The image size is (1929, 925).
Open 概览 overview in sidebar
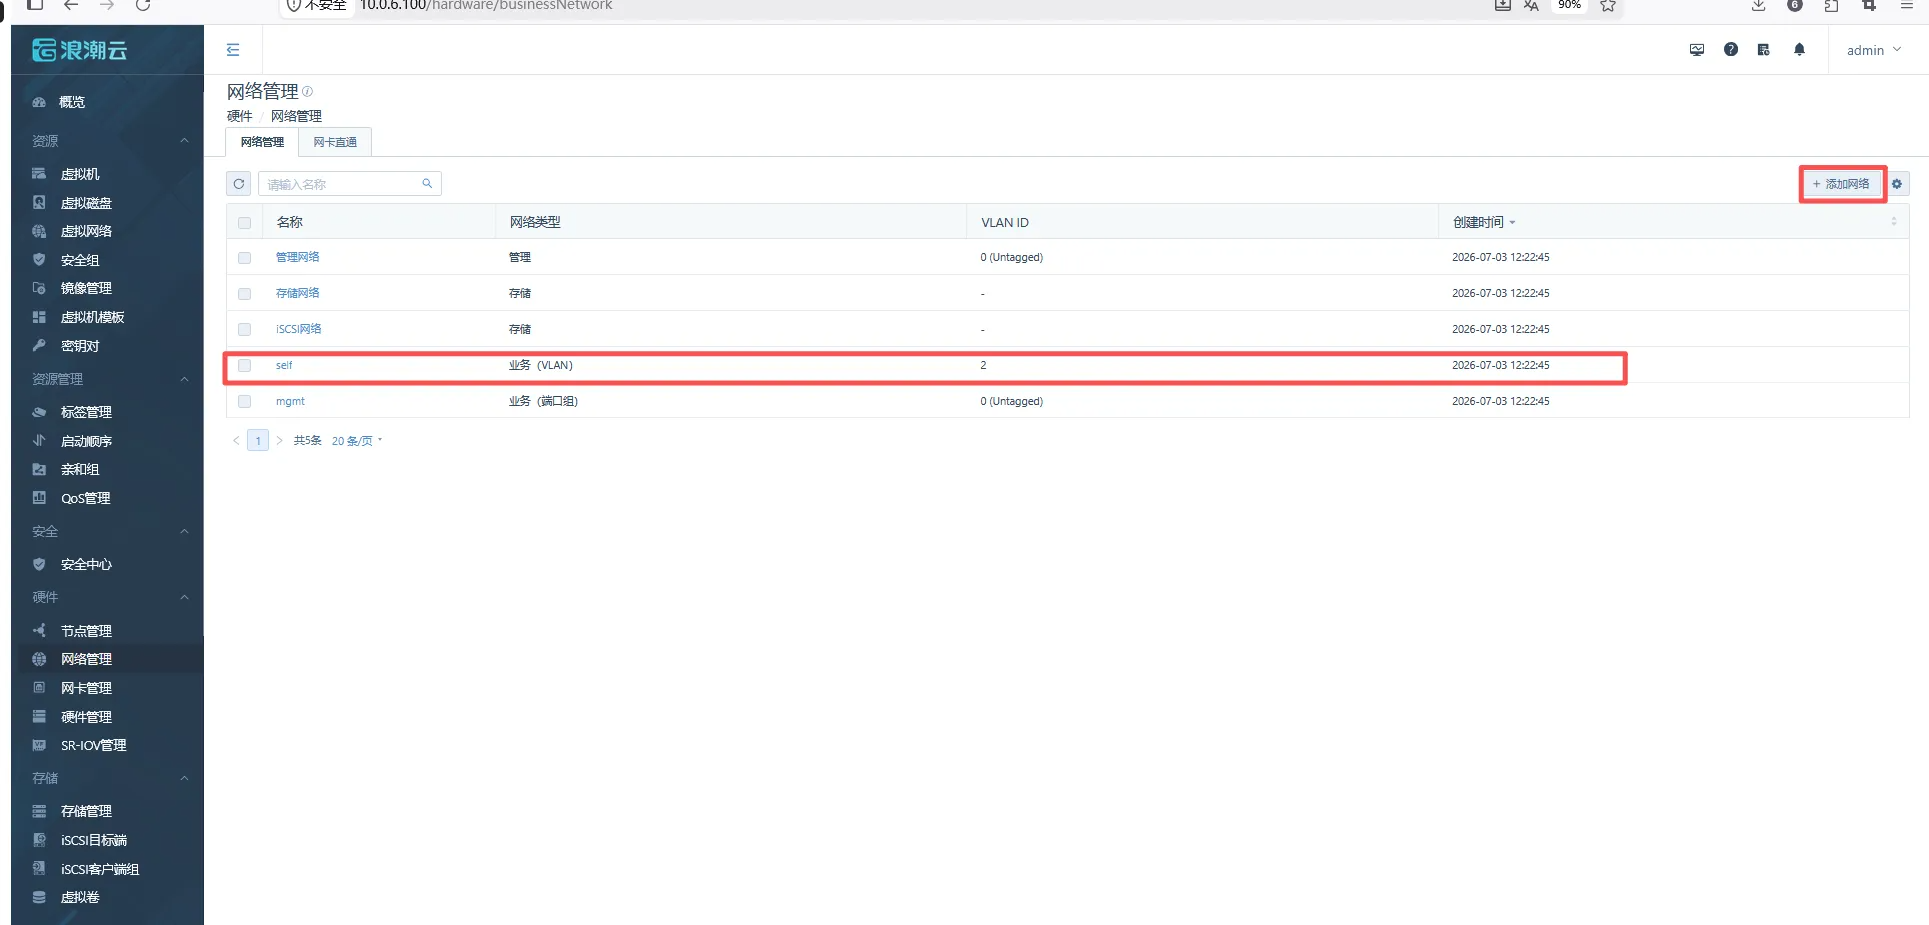pyautogui.click(x=72, y=102)
